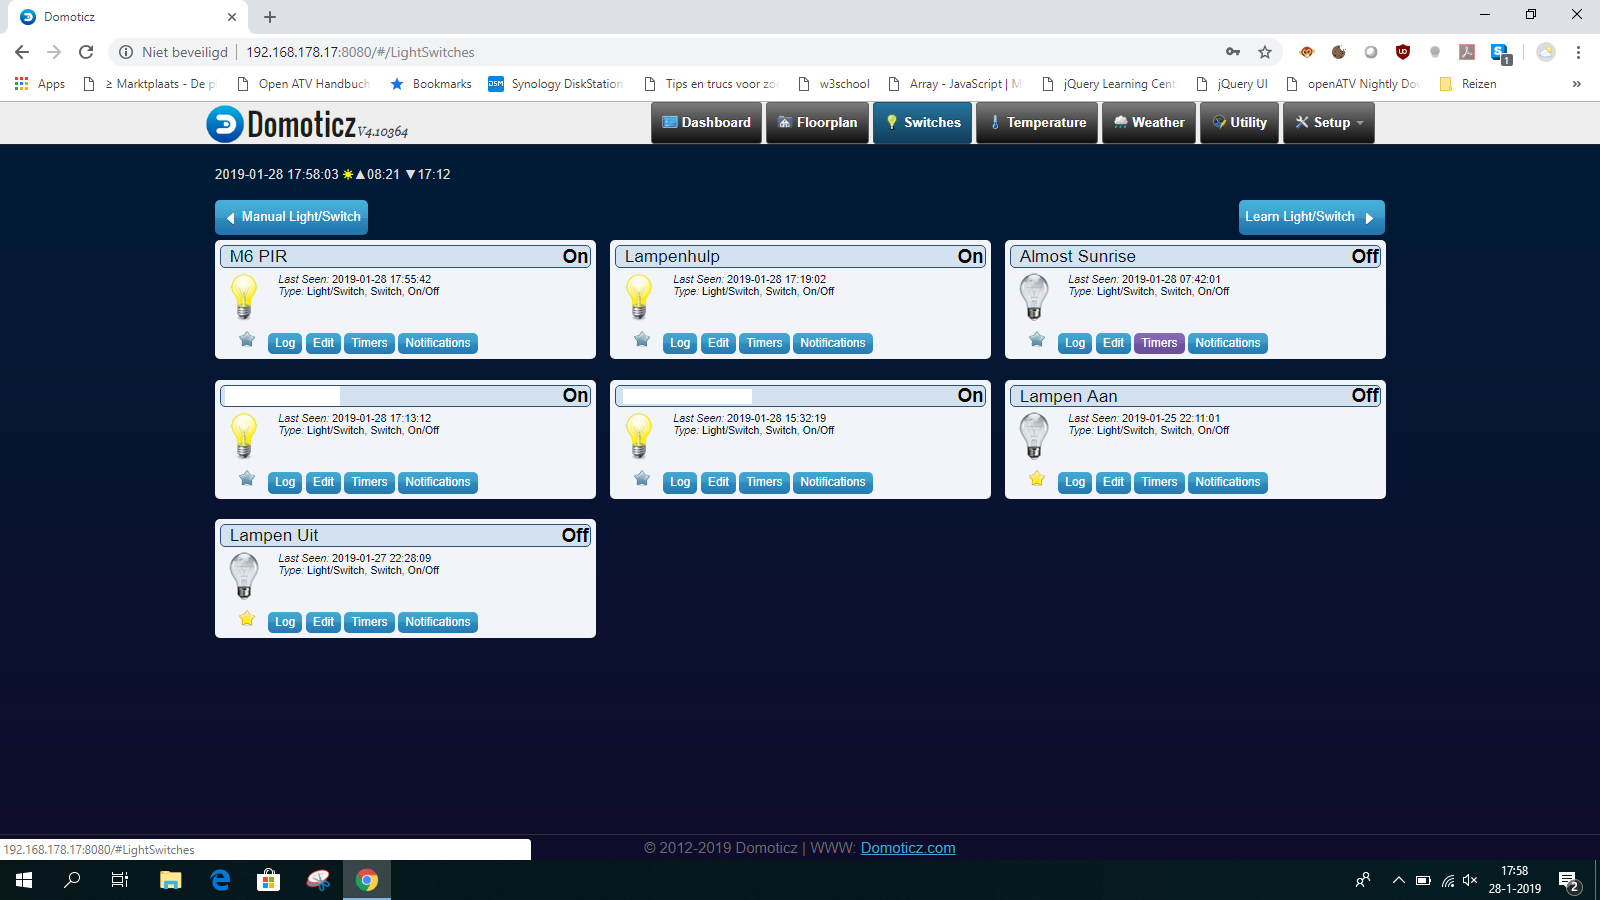Favorite star on switch seen 17:13:12
Screen dimensions: 1600x900
[x=247, y=479]
